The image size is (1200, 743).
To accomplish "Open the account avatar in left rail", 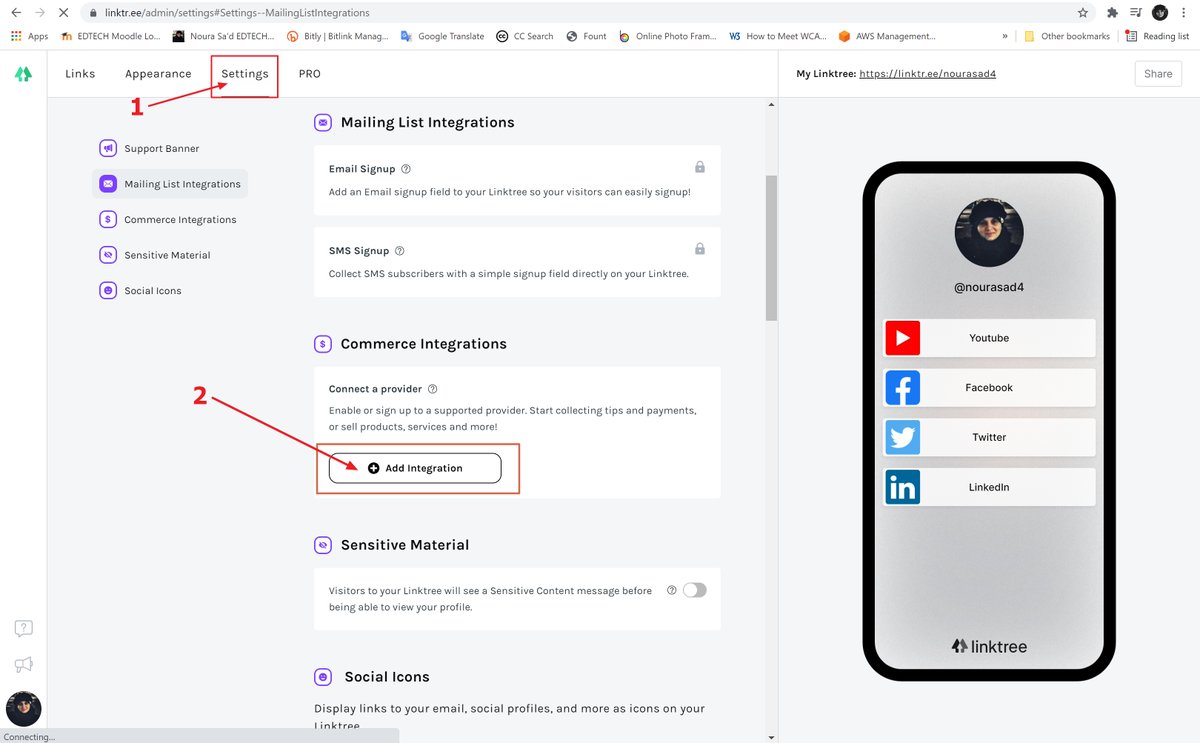I will 24,708.
